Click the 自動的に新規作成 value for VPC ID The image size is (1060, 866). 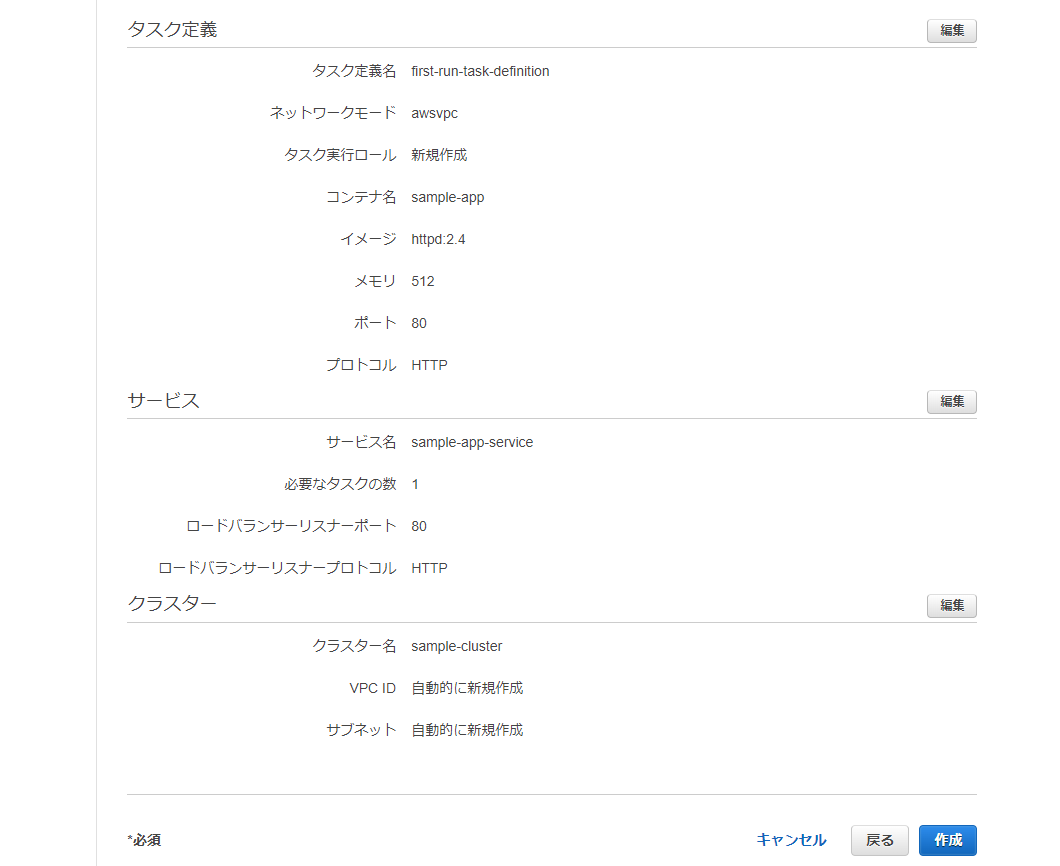[467, 688]
